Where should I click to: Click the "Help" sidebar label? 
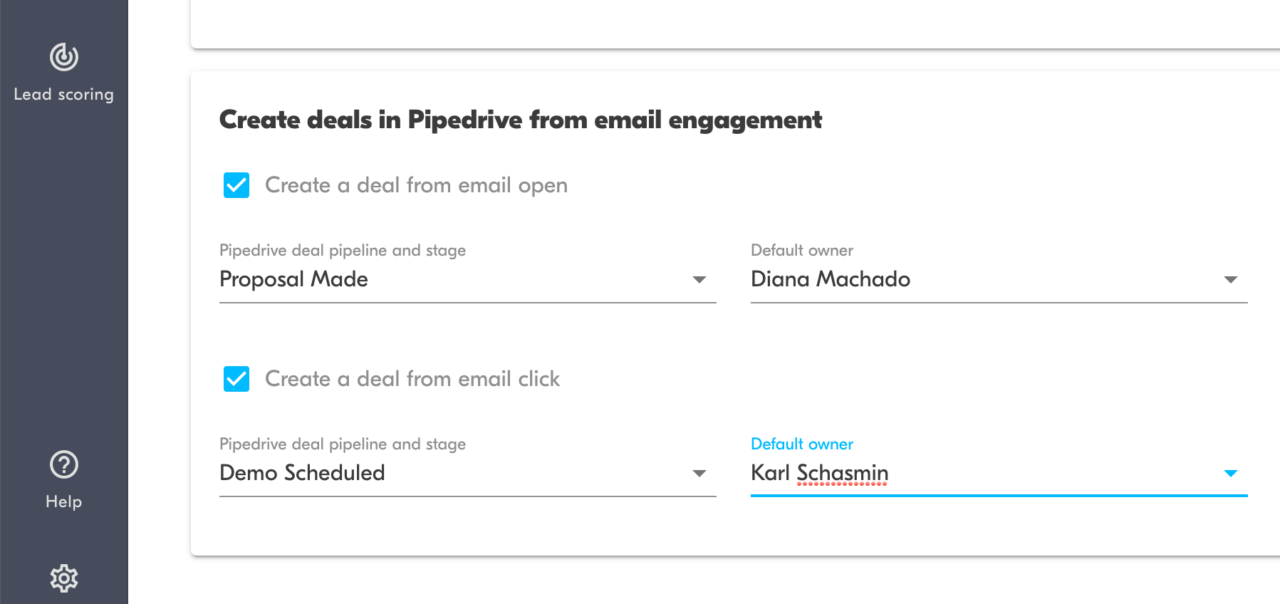click(x=63, y=501)
